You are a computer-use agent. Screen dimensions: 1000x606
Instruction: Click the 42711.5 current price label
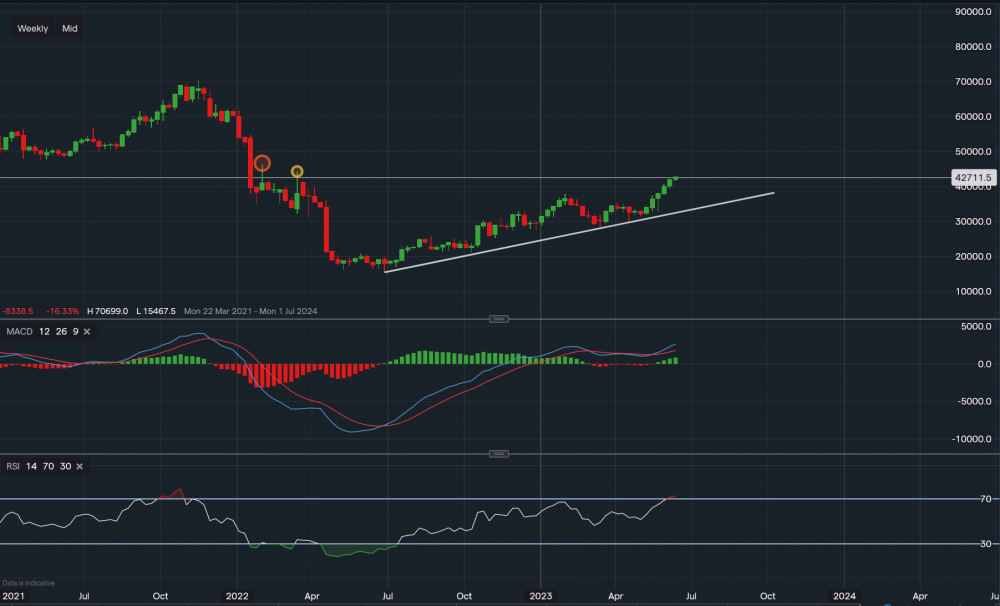[973, 178]
